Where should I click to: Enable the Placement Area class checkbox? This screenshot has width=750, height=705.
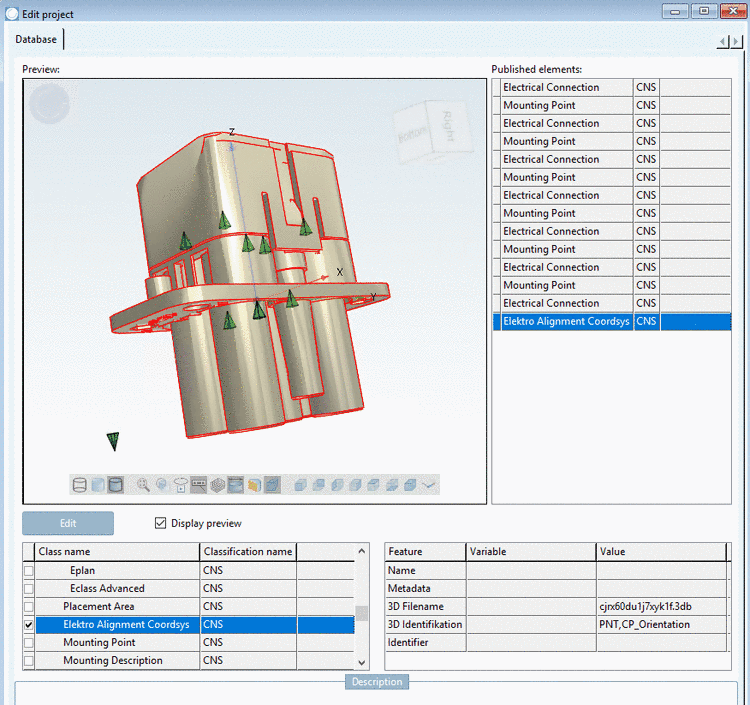point(28,607)
